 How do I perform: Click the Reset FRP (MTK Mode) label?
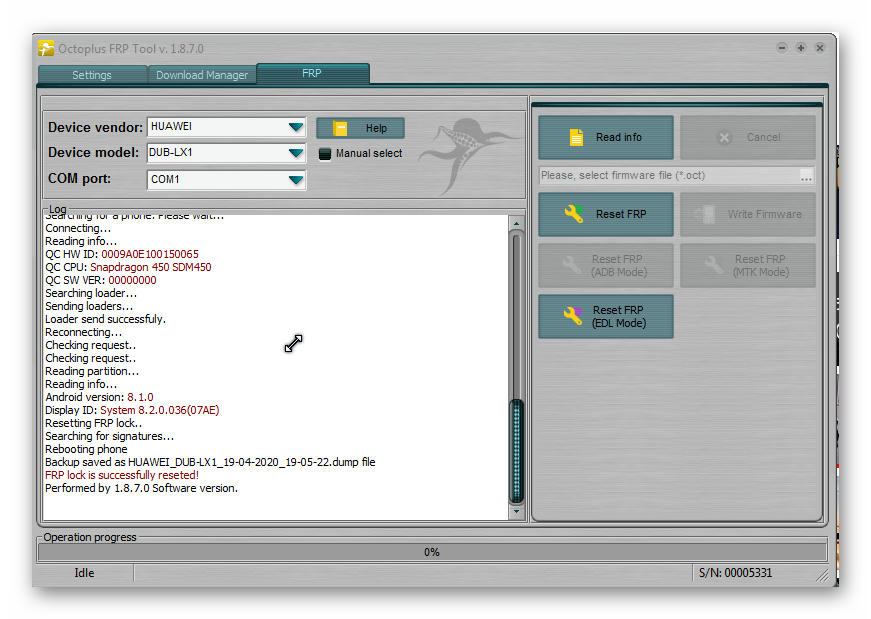click(760, 266)
